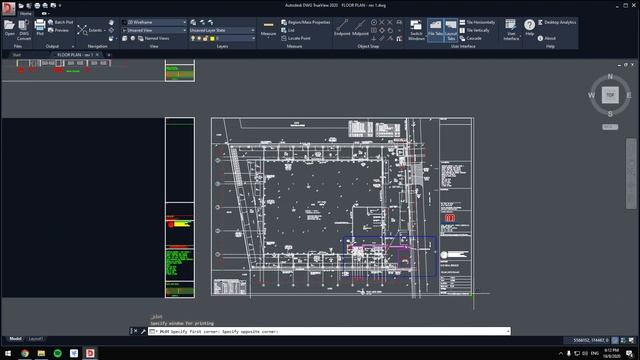Click the yellow layer color swatch

point(212,38)
